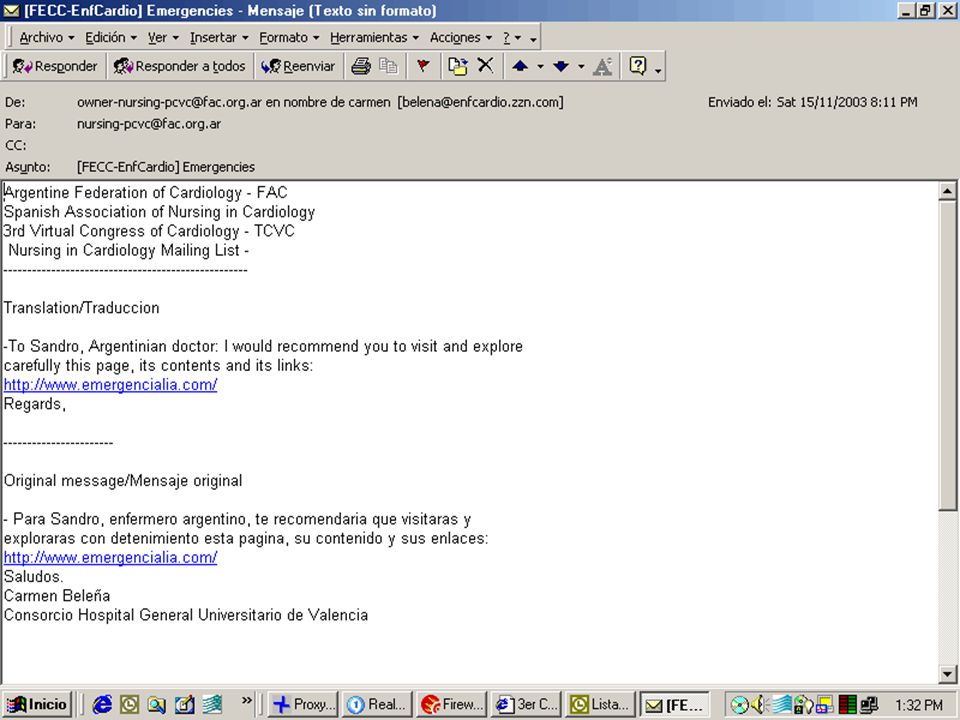Switch to 3er C taskbar window
960x720 pixels.
coord(526,705)
